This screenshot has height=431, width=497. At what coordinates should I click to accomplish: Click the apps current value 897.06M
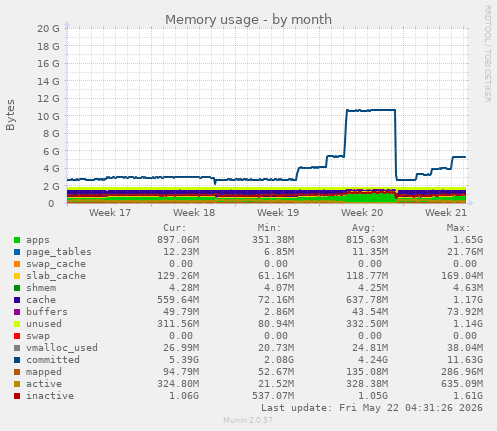click(178, 240)
